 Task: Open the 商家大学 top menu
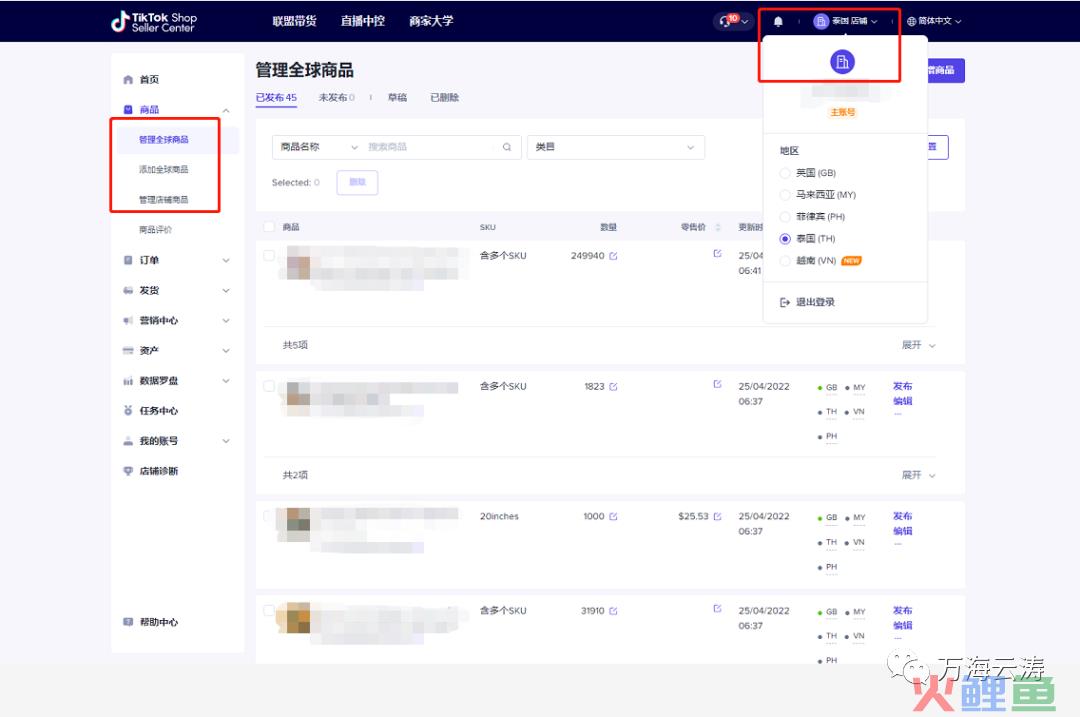[x=431, y=21]
